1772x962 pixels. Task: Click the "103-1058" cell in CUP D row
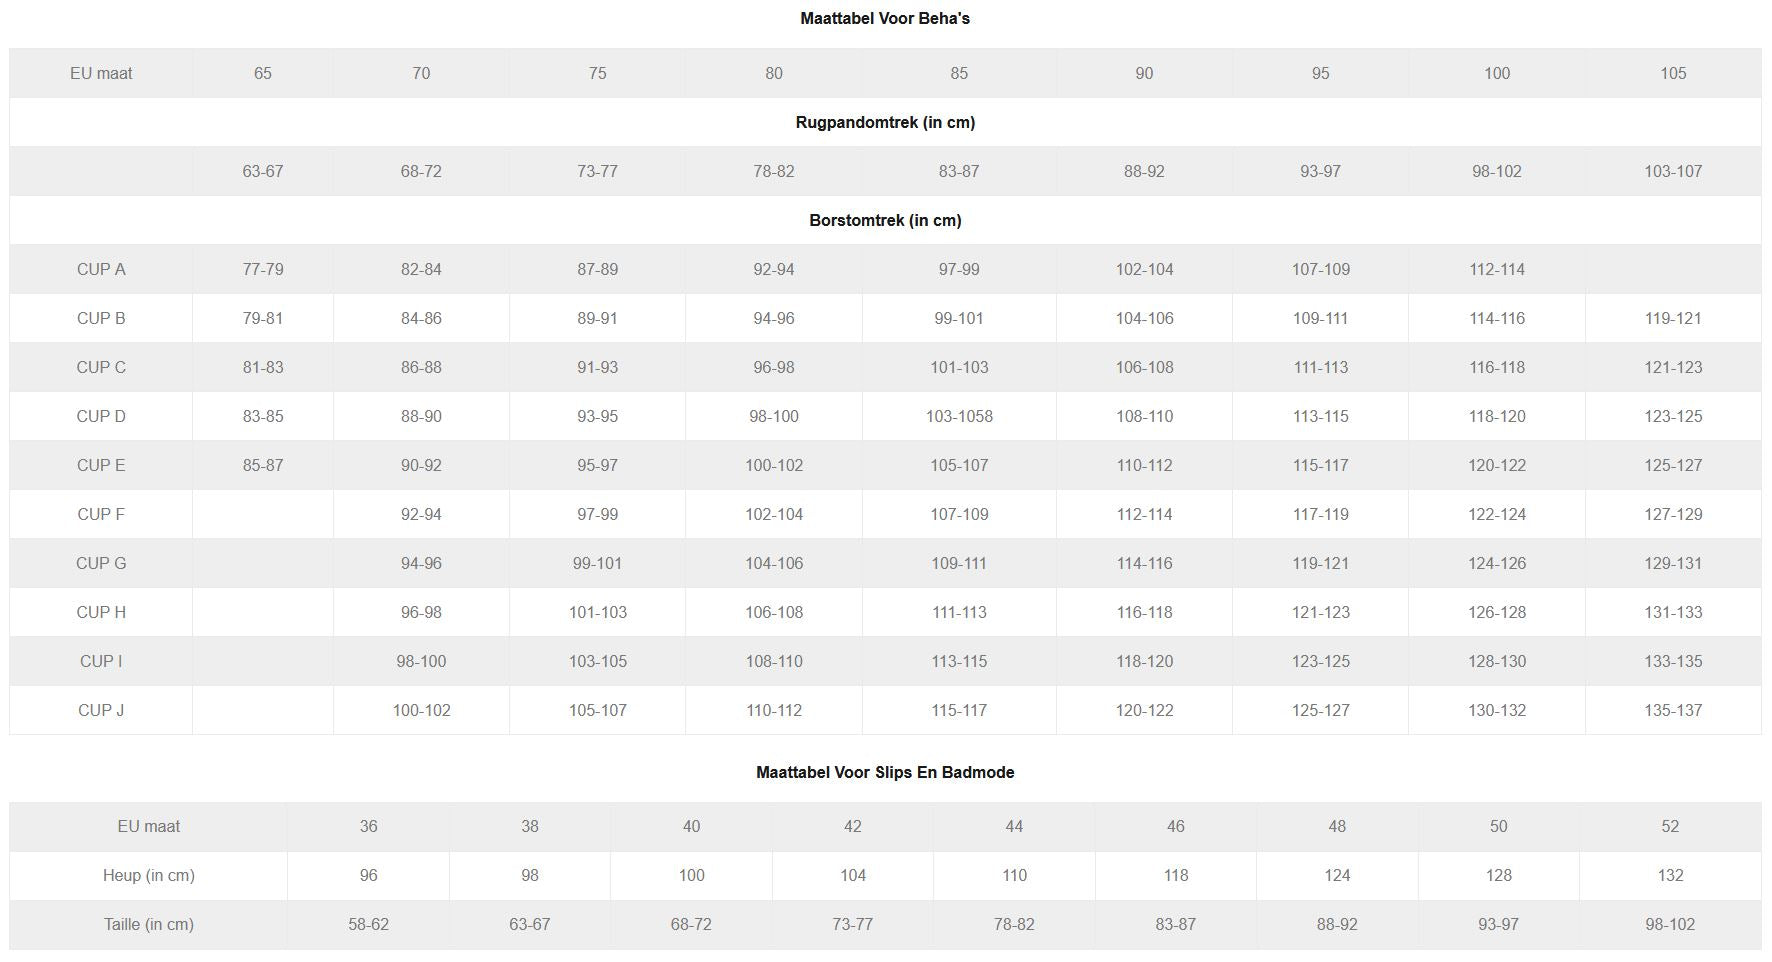[959, 416]
